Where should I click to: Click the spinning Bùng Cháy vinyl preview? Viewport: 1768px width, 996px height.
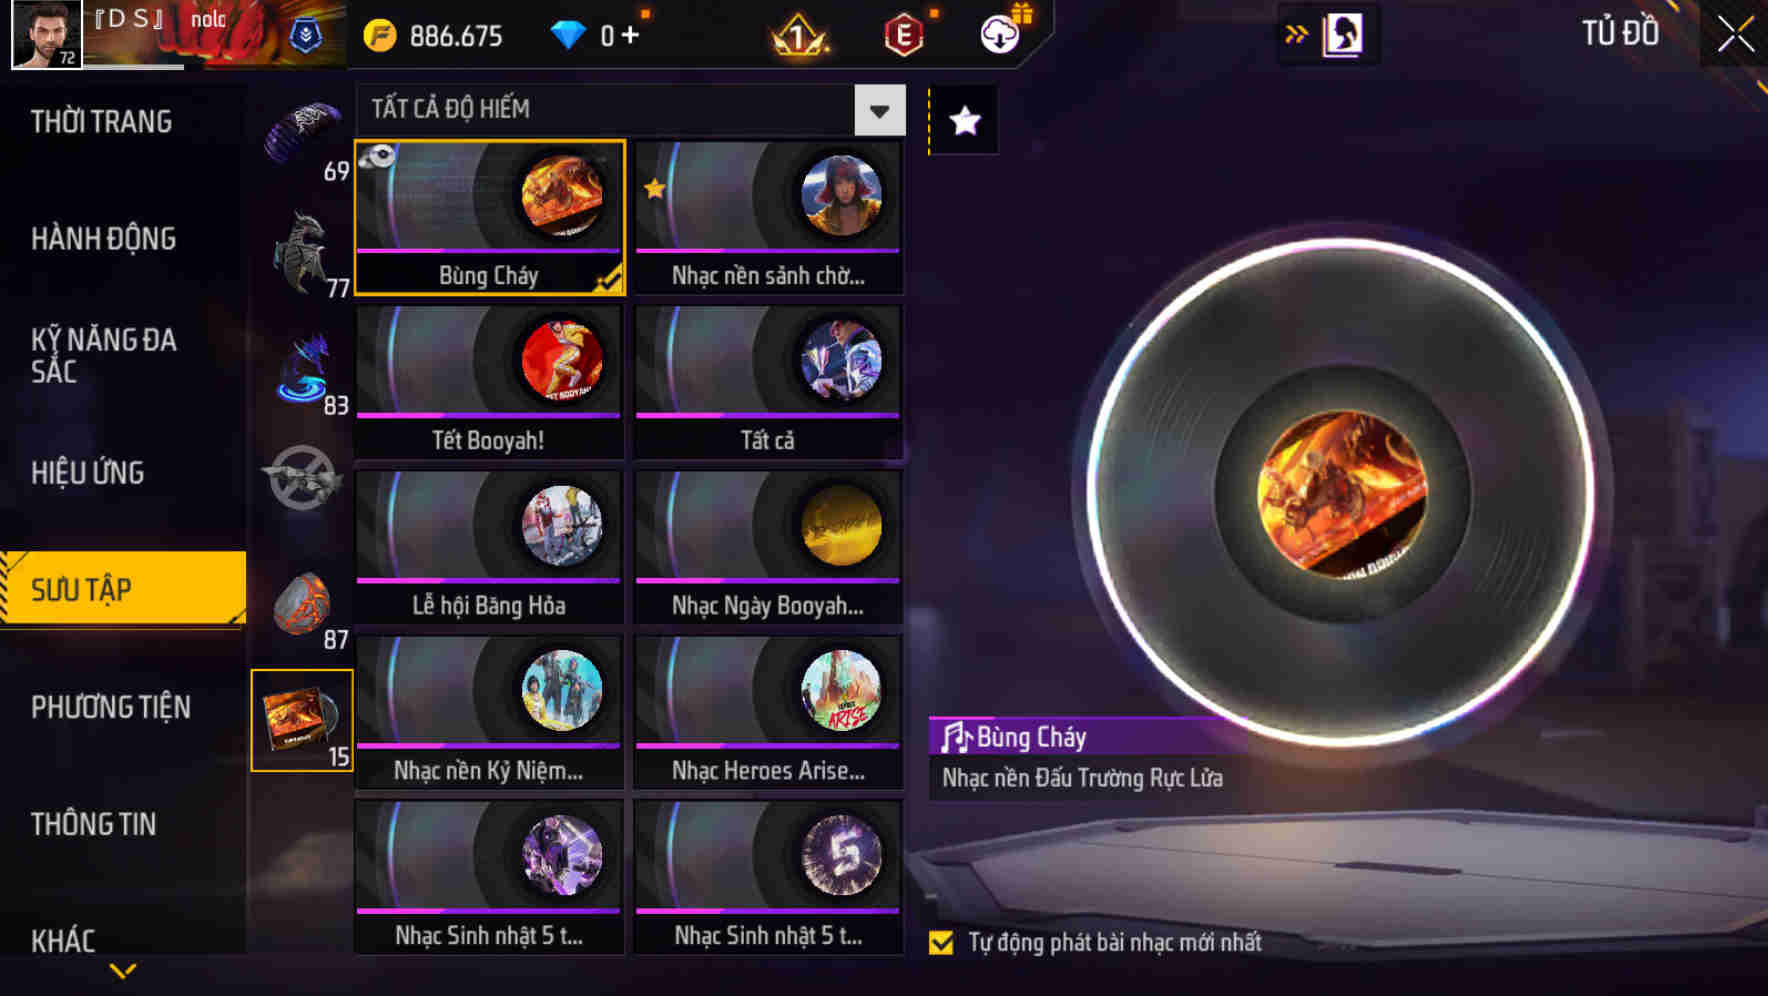(x=1342, y=492)
